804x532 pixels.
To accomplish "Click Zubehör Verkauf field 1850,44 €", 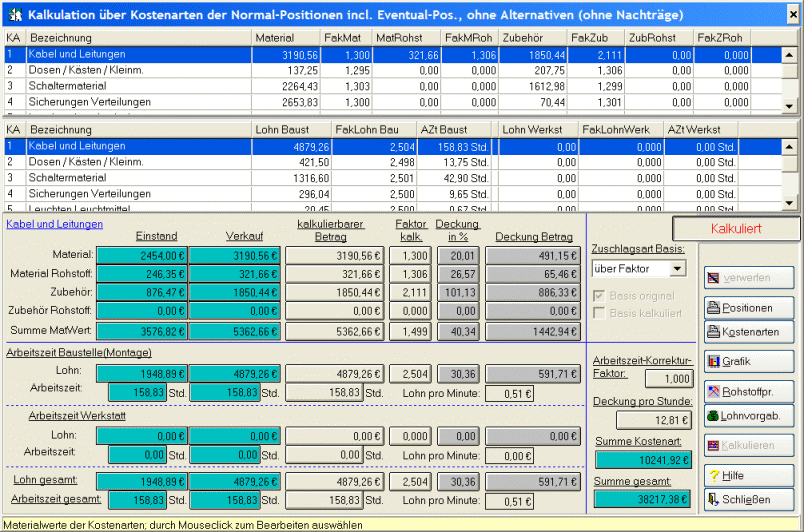I will [235, 293].
